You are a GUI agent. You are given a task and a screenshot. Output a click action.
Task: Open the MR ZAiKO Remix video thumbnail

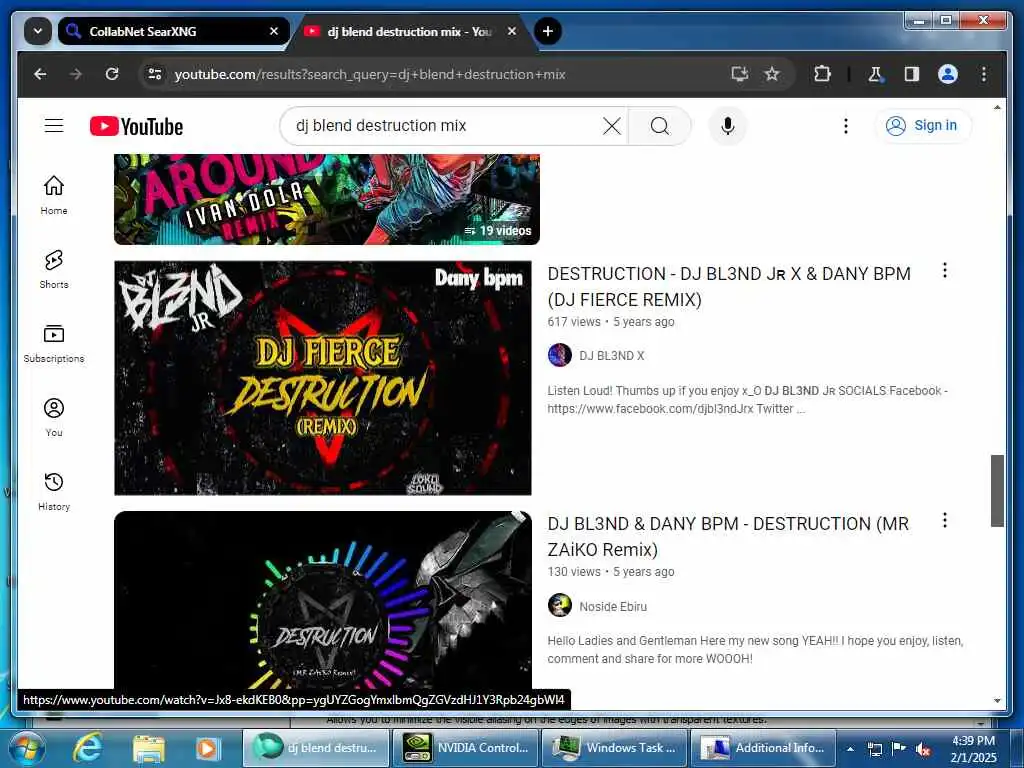pyautogui.click(x=323, y=600)
